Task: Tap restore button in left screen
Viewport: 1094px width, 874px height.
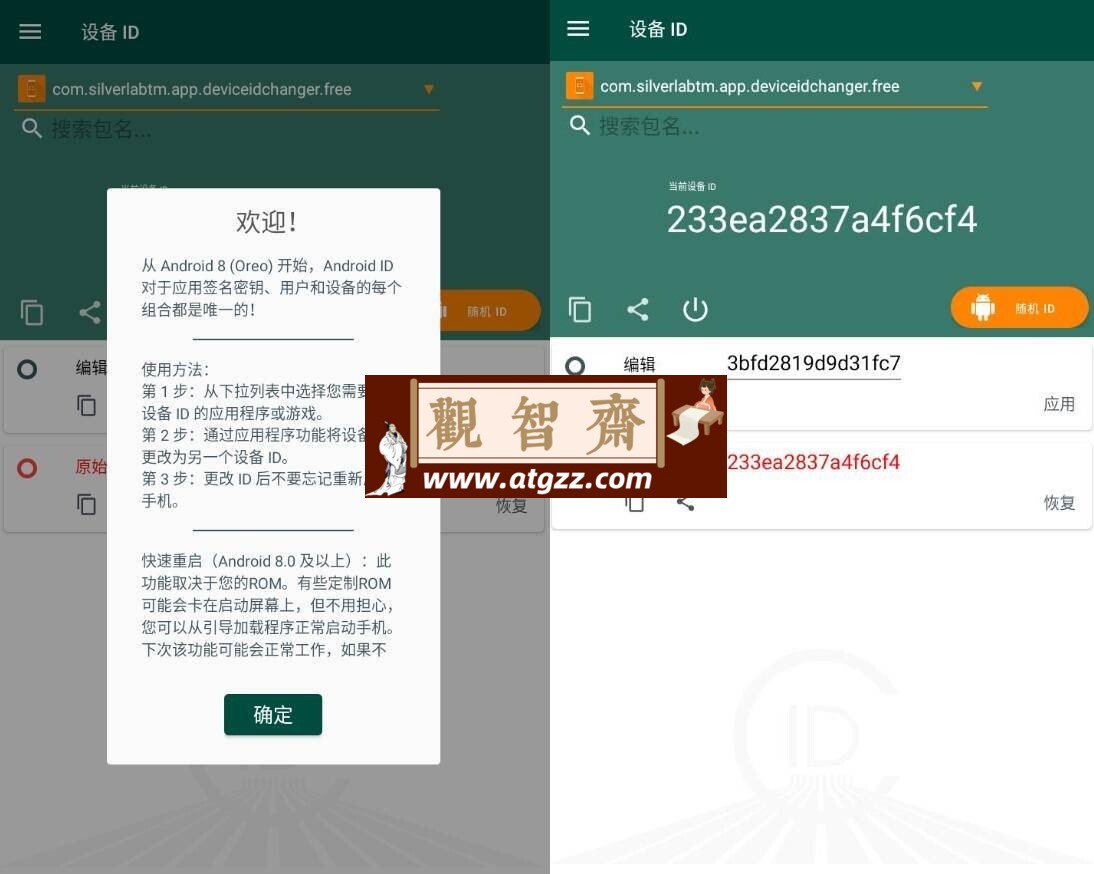Action: (x=511, y=506)
